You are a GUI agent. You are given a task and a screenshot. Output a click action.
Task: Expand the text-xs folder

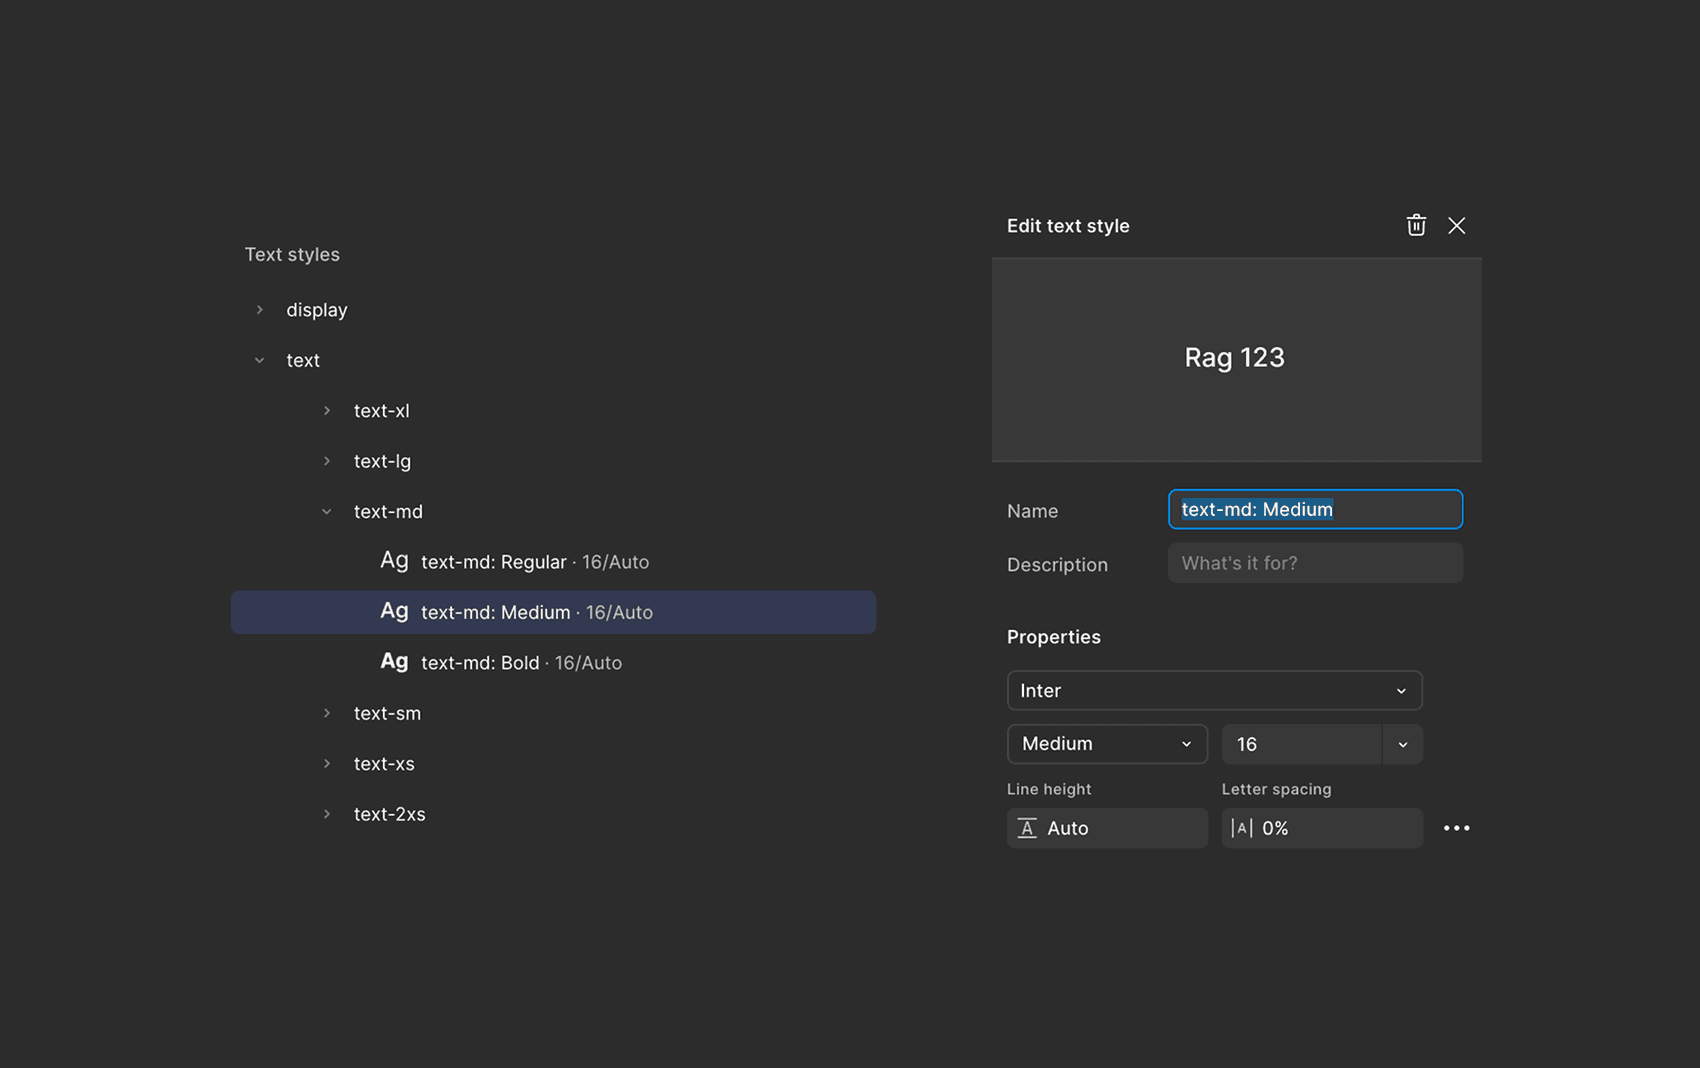pyautogui.click(x=326, y=763)
